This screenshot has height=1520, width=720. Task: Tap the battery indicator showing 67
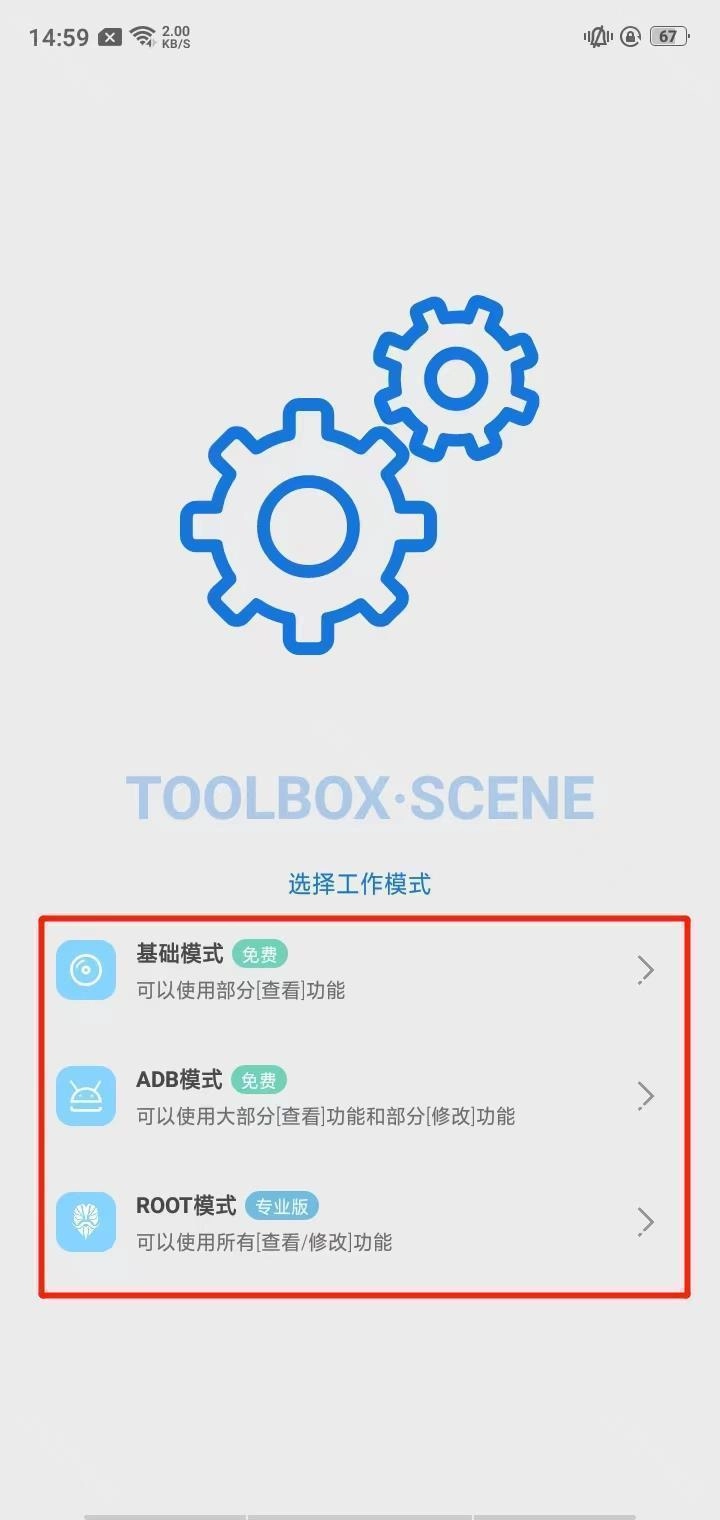click(x=669, y=37)
